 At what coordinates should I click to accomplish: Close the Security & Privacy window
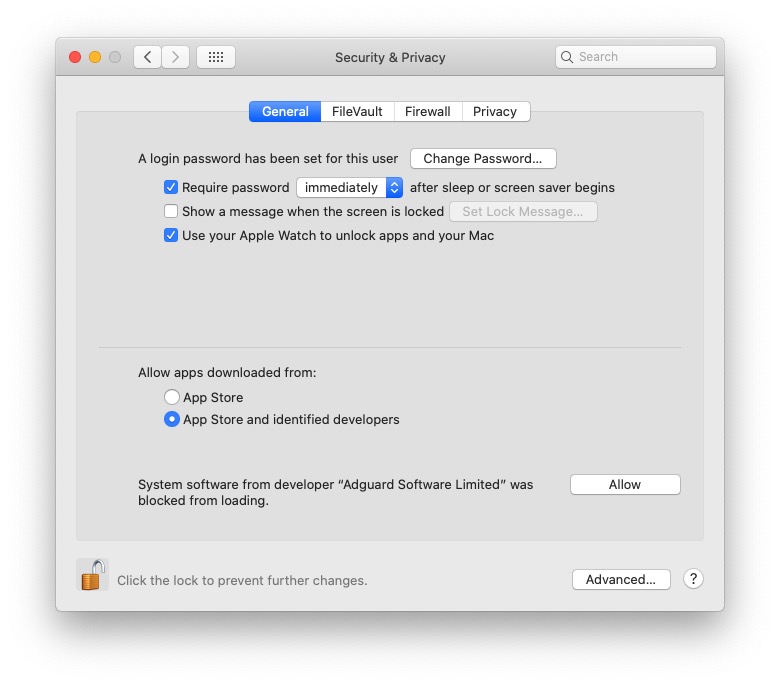pyautogui.click(x=75, y=57)
